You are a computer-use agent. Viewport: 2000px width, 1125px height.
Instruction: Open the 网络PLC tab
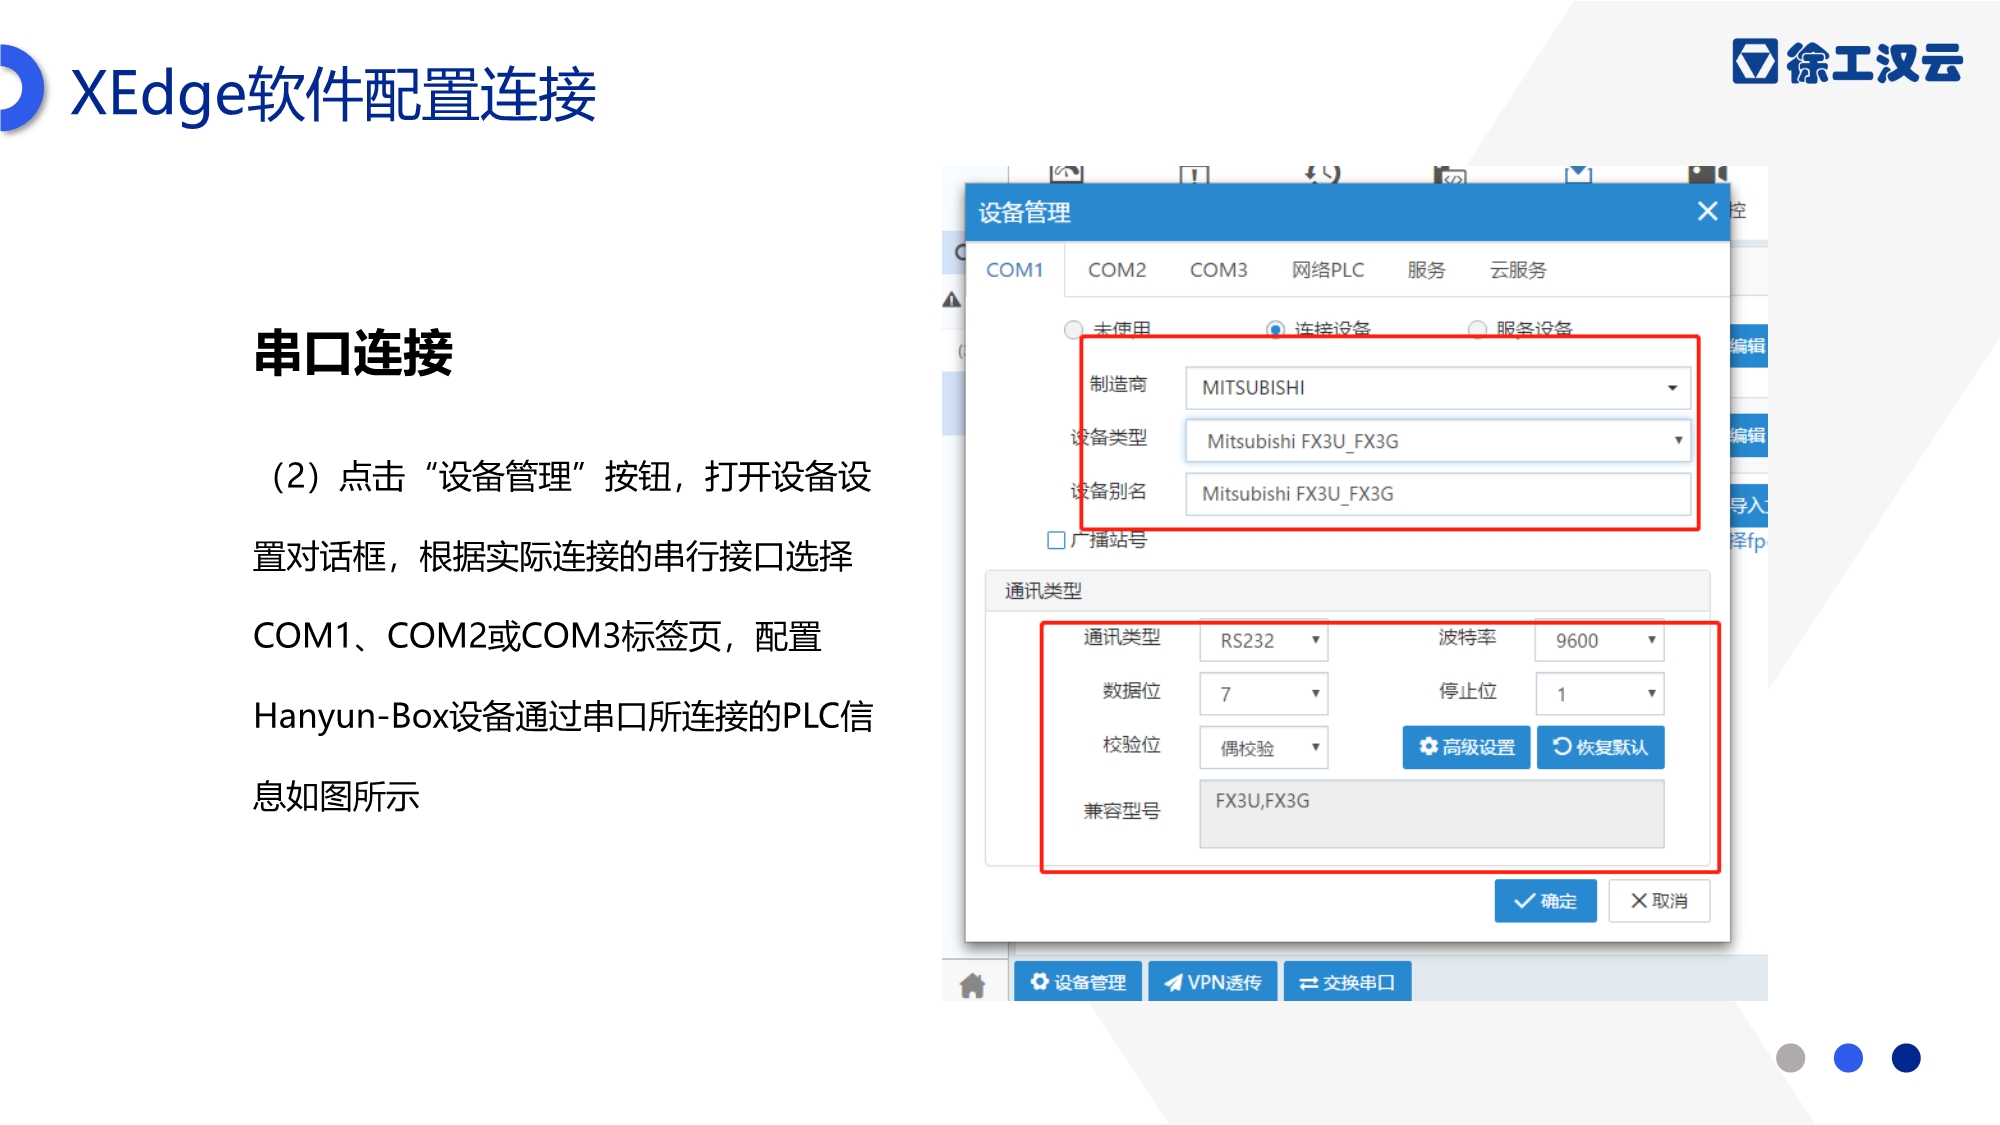point(1327,270)
